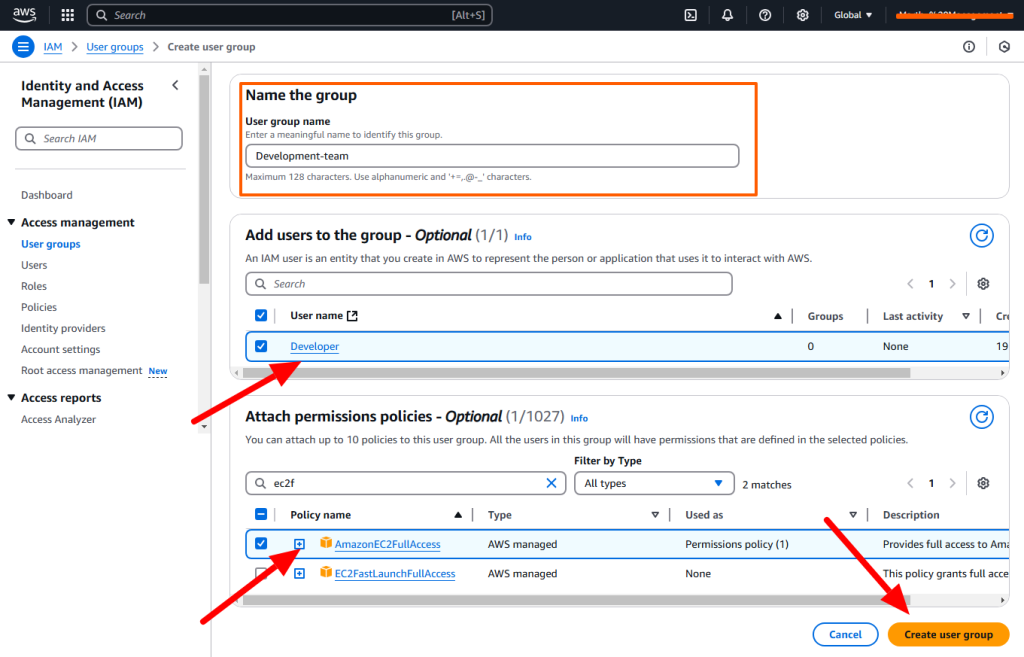Uncheck the AmazonEC2FullAccess checkbox
The image size is (1024, 657).
coord(261,543)
